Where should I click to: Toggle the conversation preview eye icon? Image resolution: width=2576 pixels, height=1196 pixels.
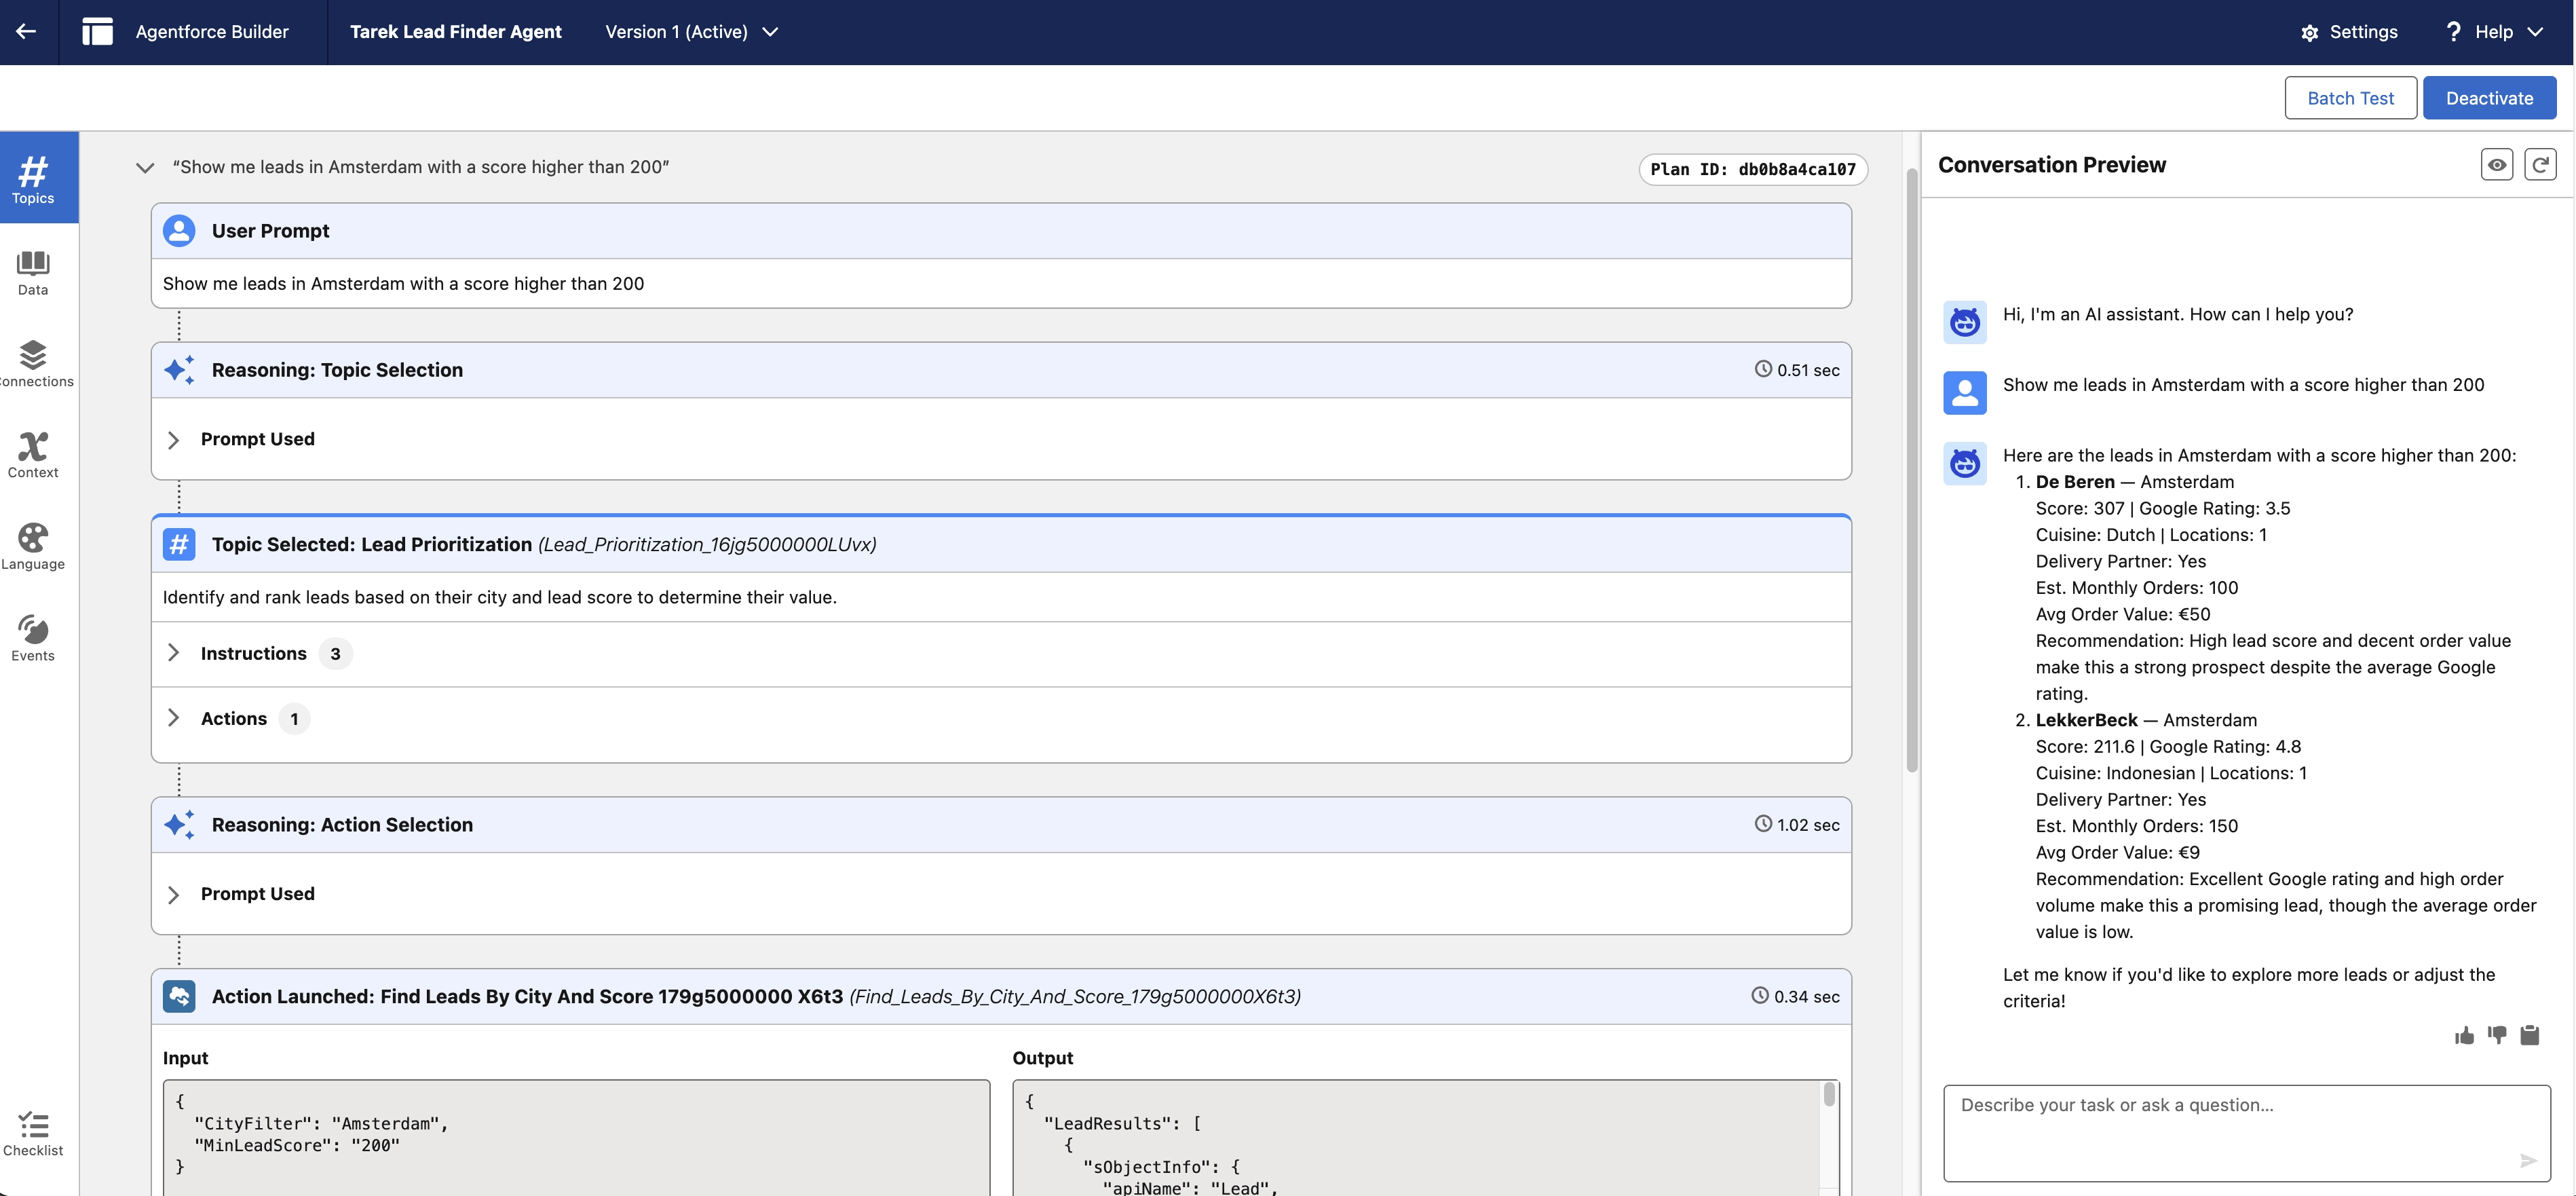click(2496, 165)
